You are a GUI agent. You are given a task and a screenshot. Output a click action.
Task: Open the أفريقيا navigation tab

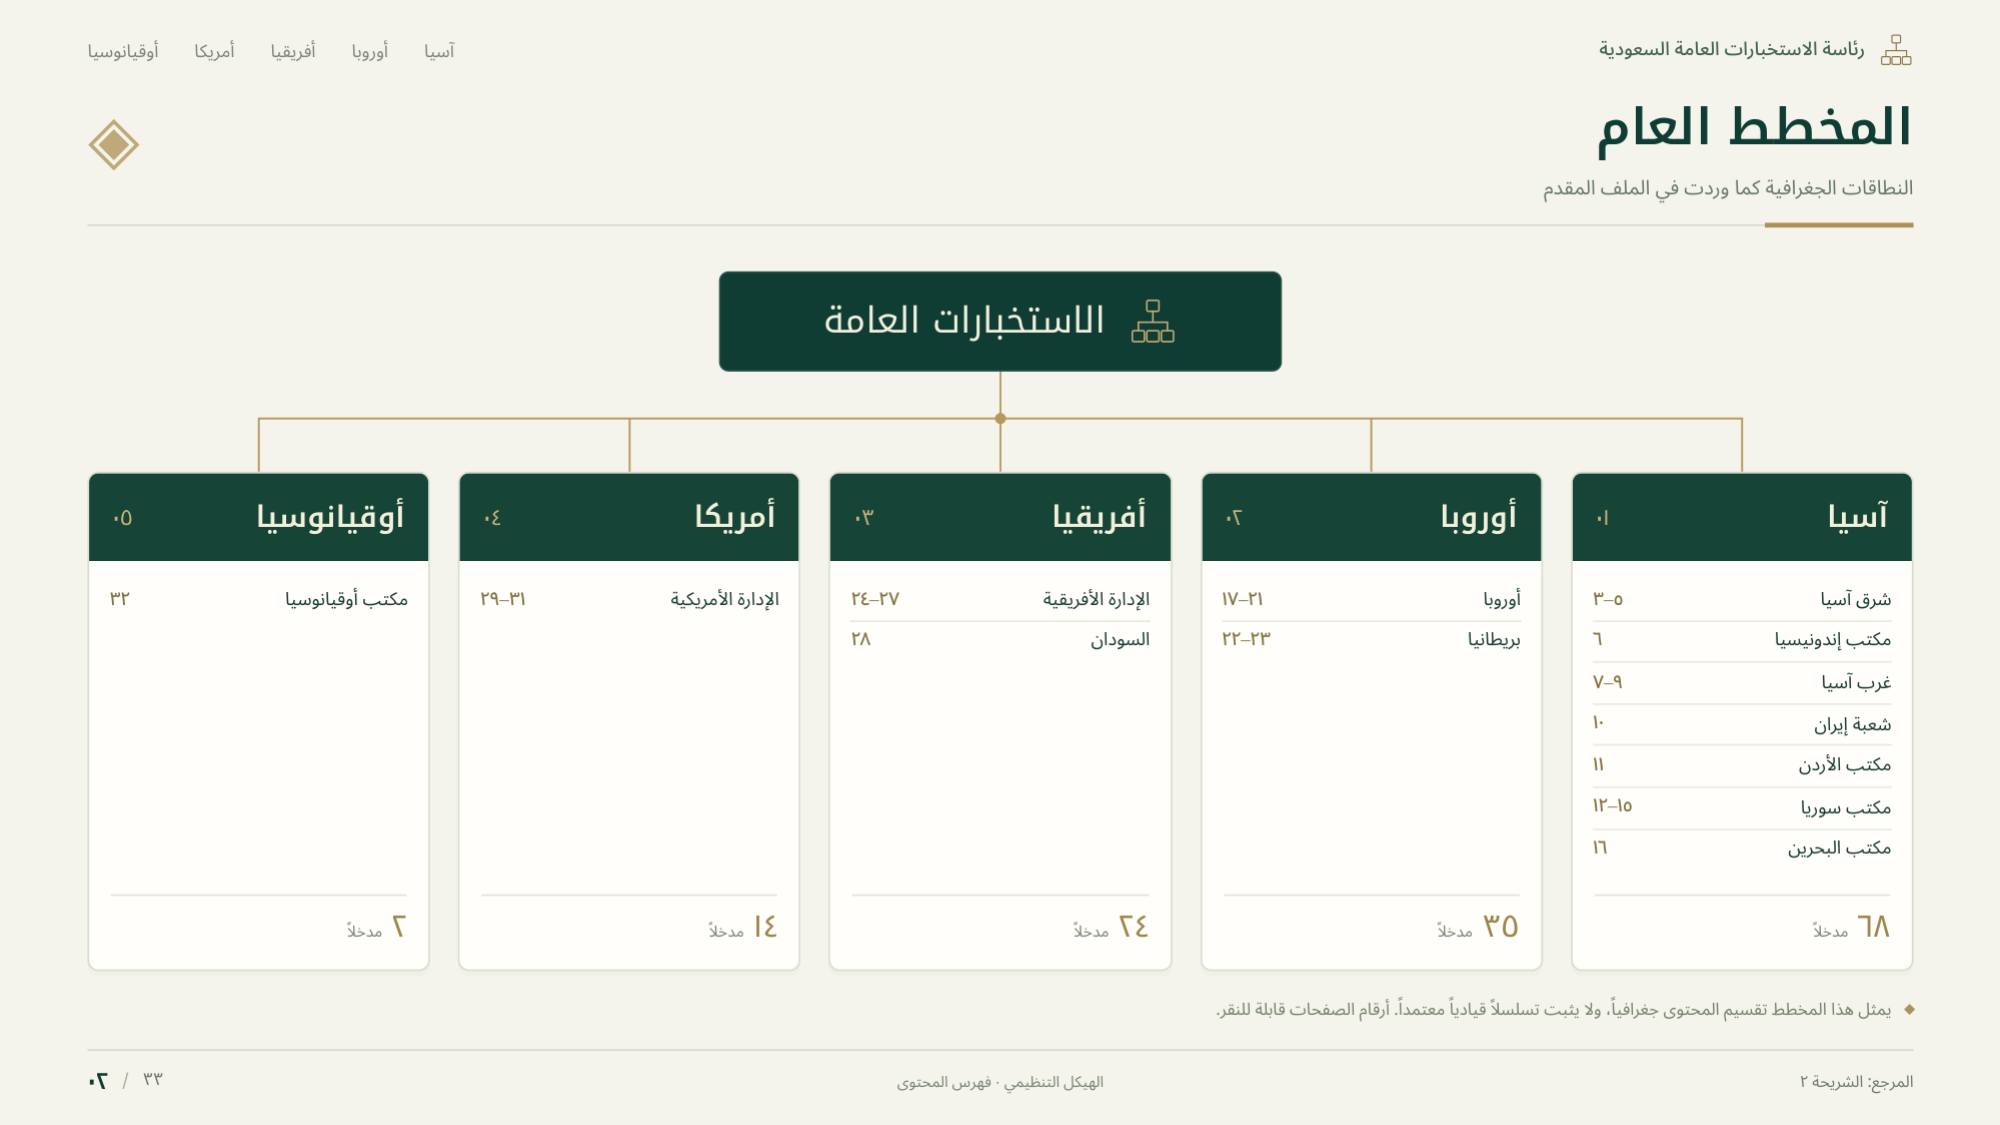293,51
